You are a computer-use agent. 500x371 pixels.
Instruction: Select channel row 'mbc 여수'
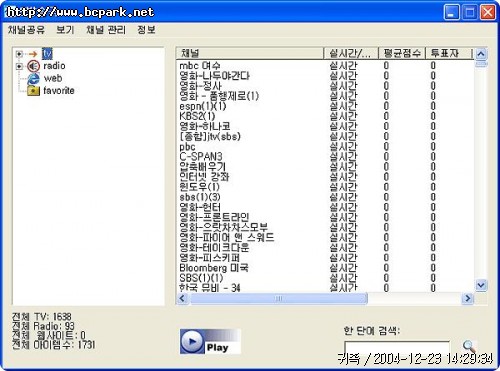tap(325, 66)
